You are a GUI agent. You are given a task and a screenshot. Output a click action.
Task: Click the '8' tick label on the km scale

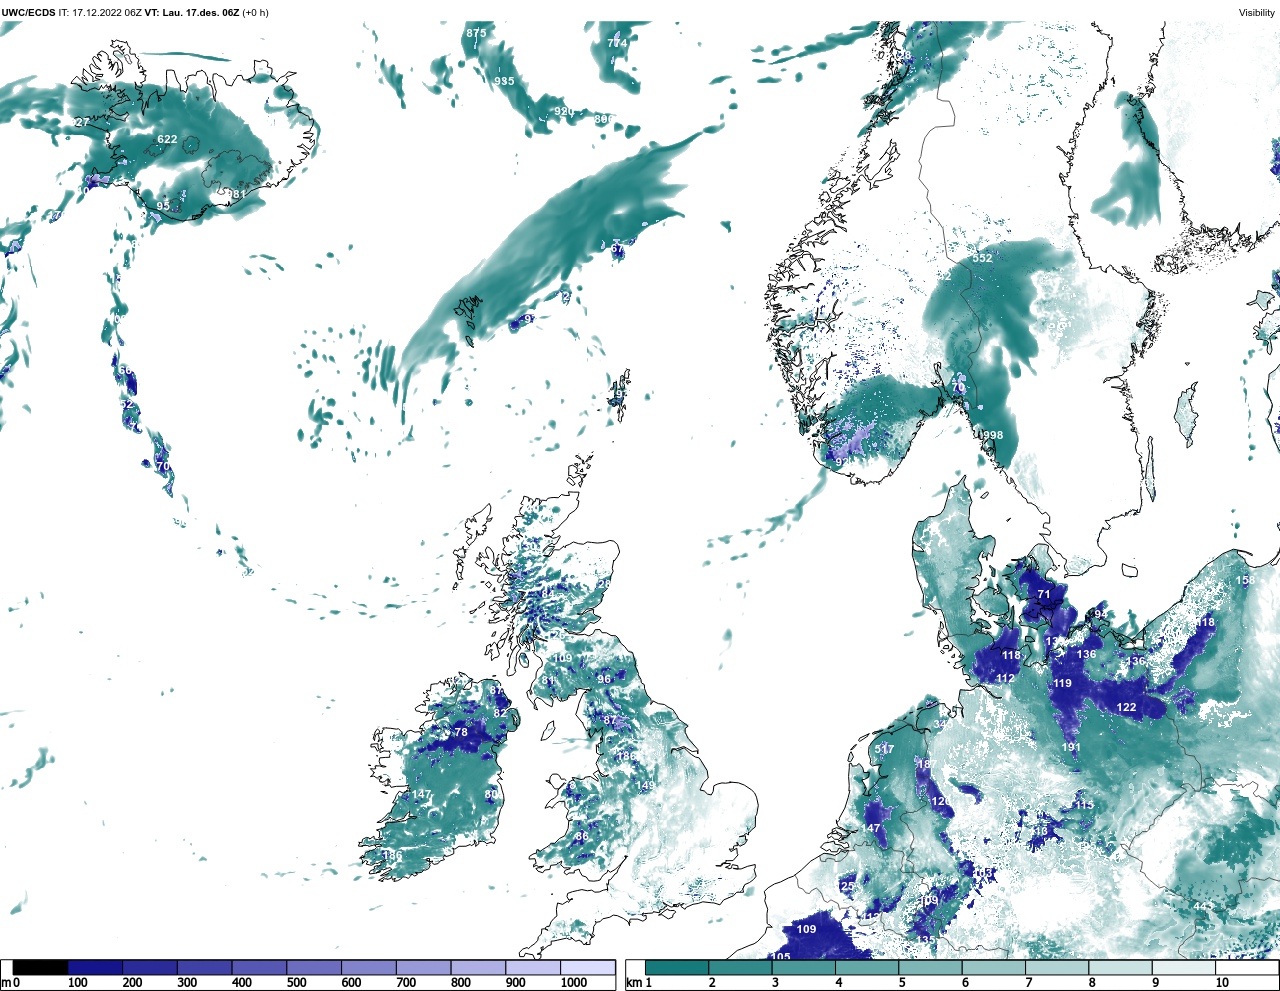(1092, 983)
